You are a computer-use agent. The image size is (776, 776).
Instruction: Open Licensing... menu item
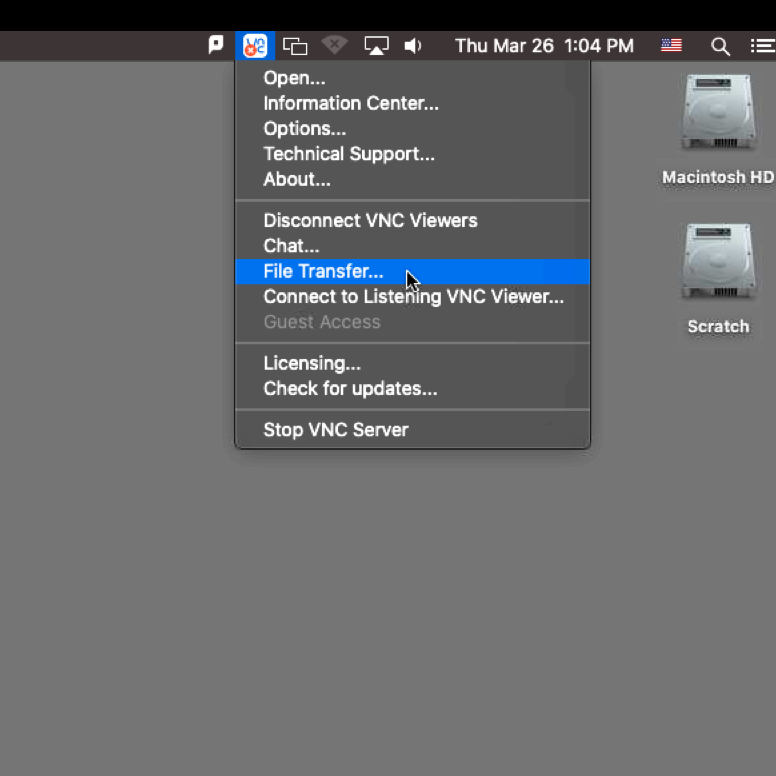click(x=412, y=363)
